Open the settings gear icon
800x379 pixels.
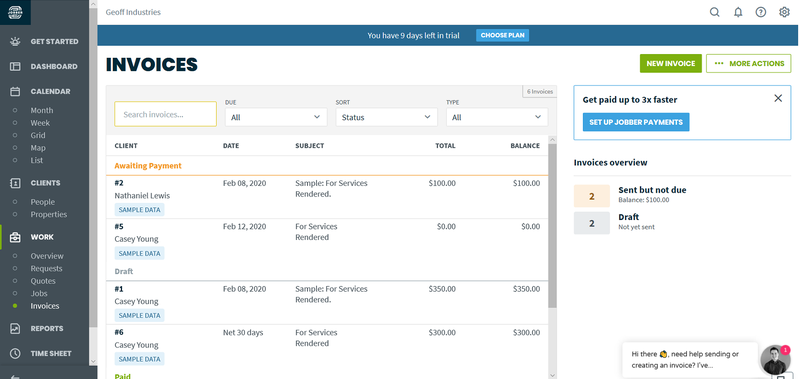[x=784, y=12]
